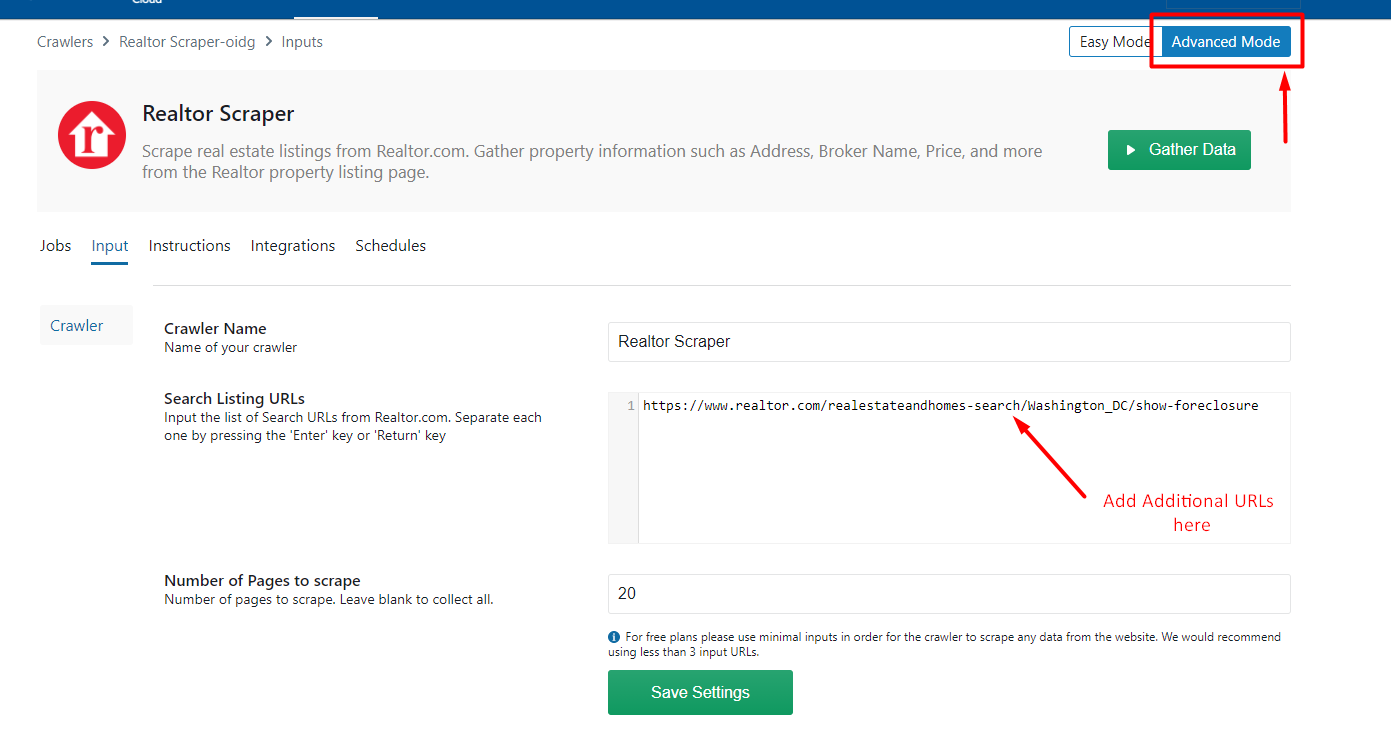Open the Integrations tab

(x=293, y=246)
